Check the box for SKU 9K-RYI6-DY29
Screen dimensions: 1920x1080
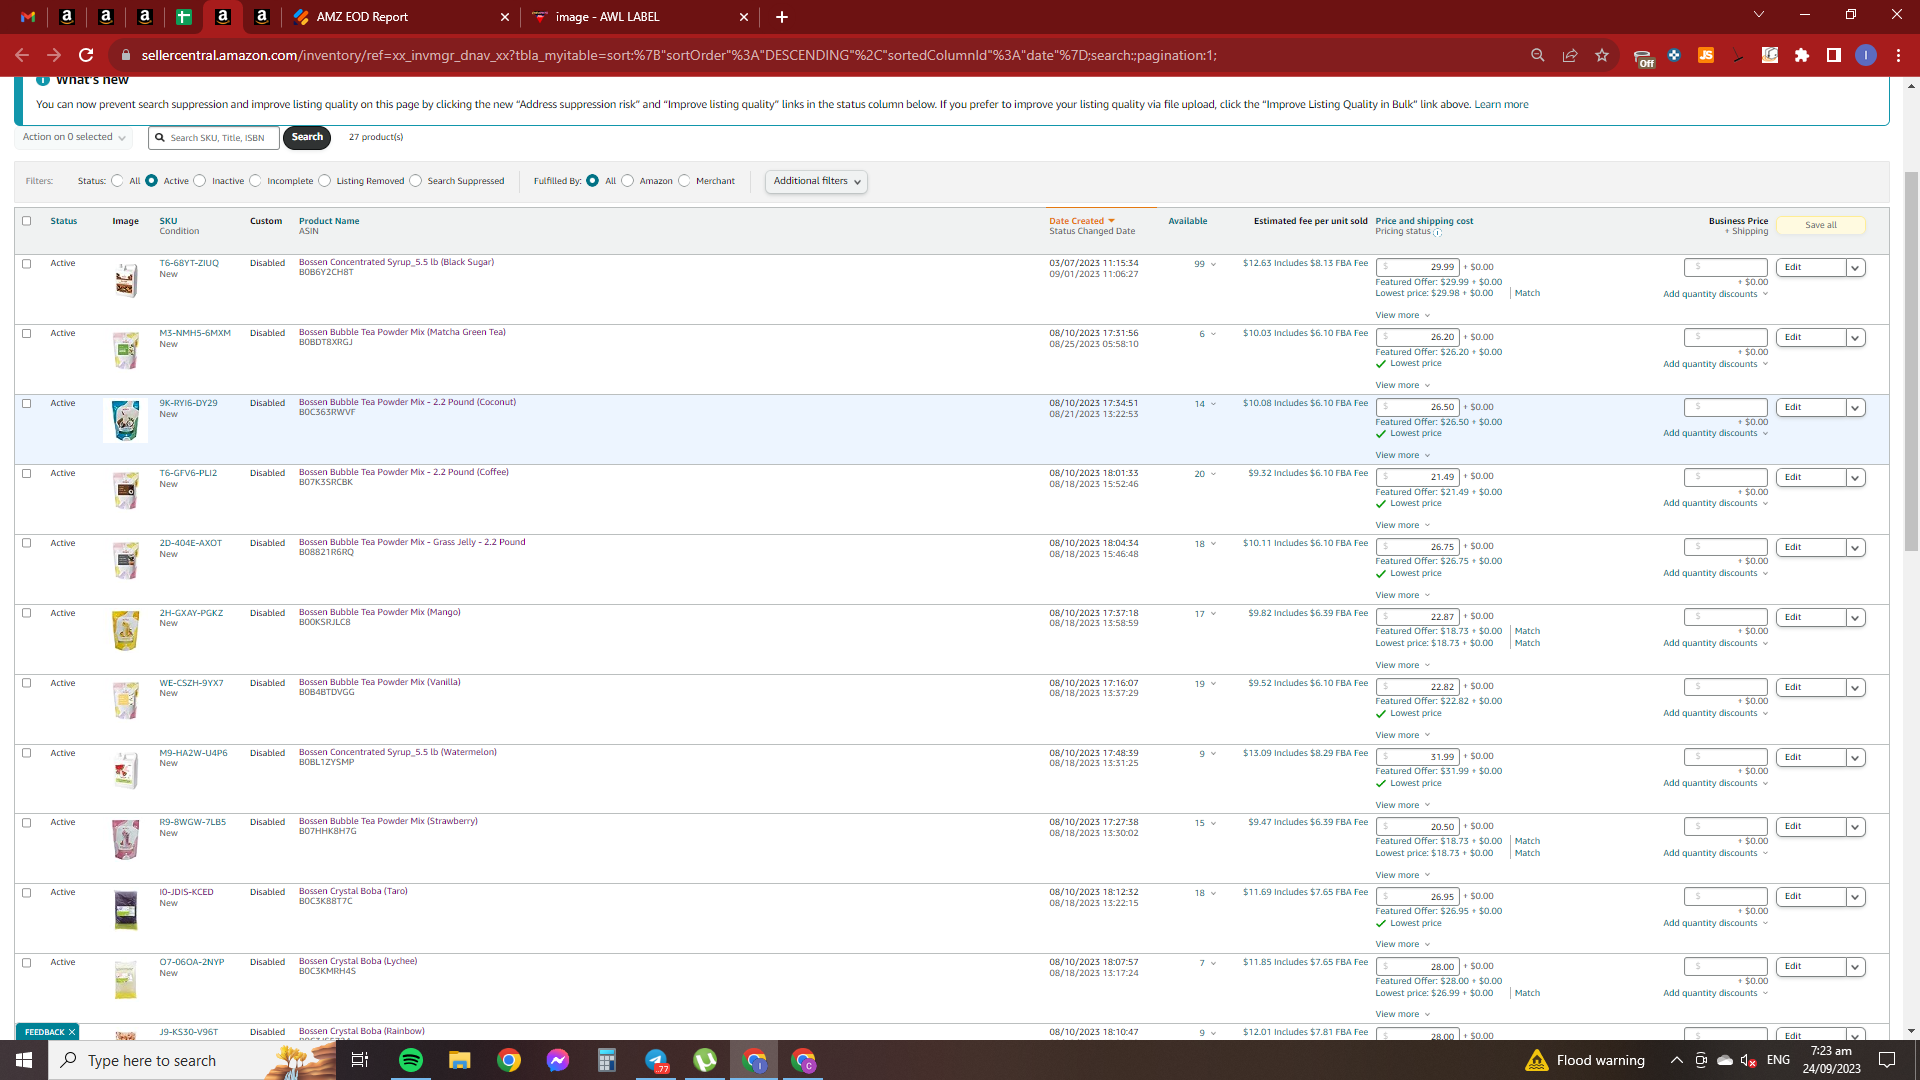click(27, 404)
